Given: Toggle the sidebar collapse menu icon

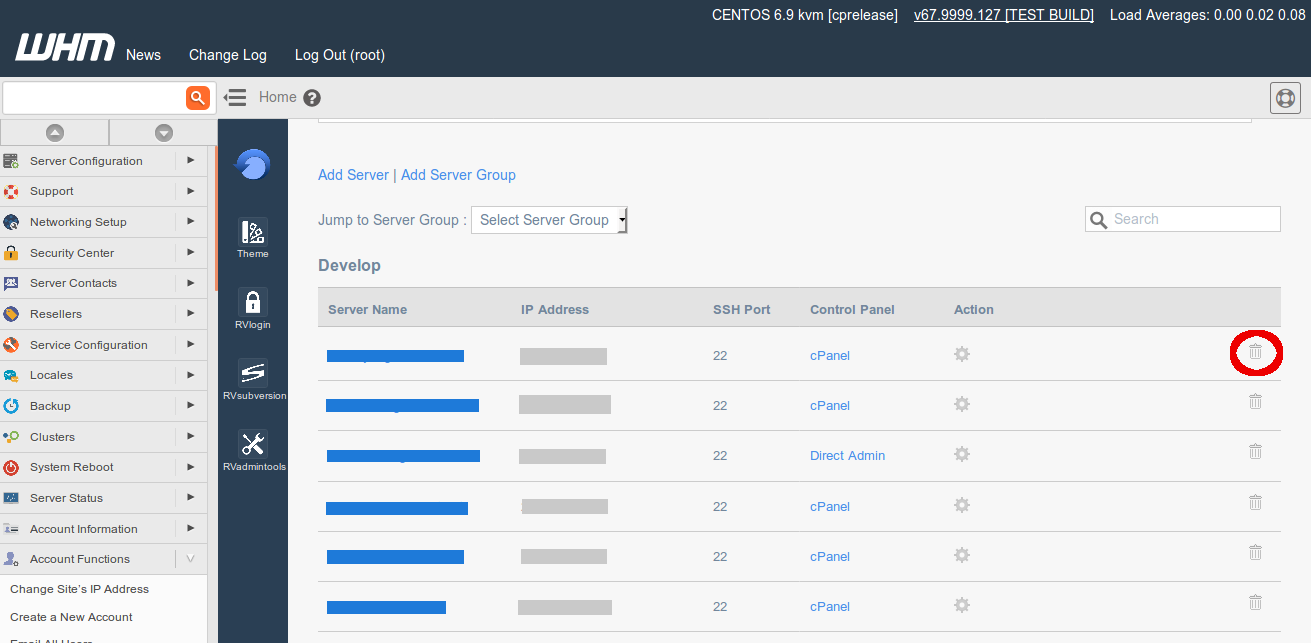Looking at the screenshot, I should tap(235, 97).
